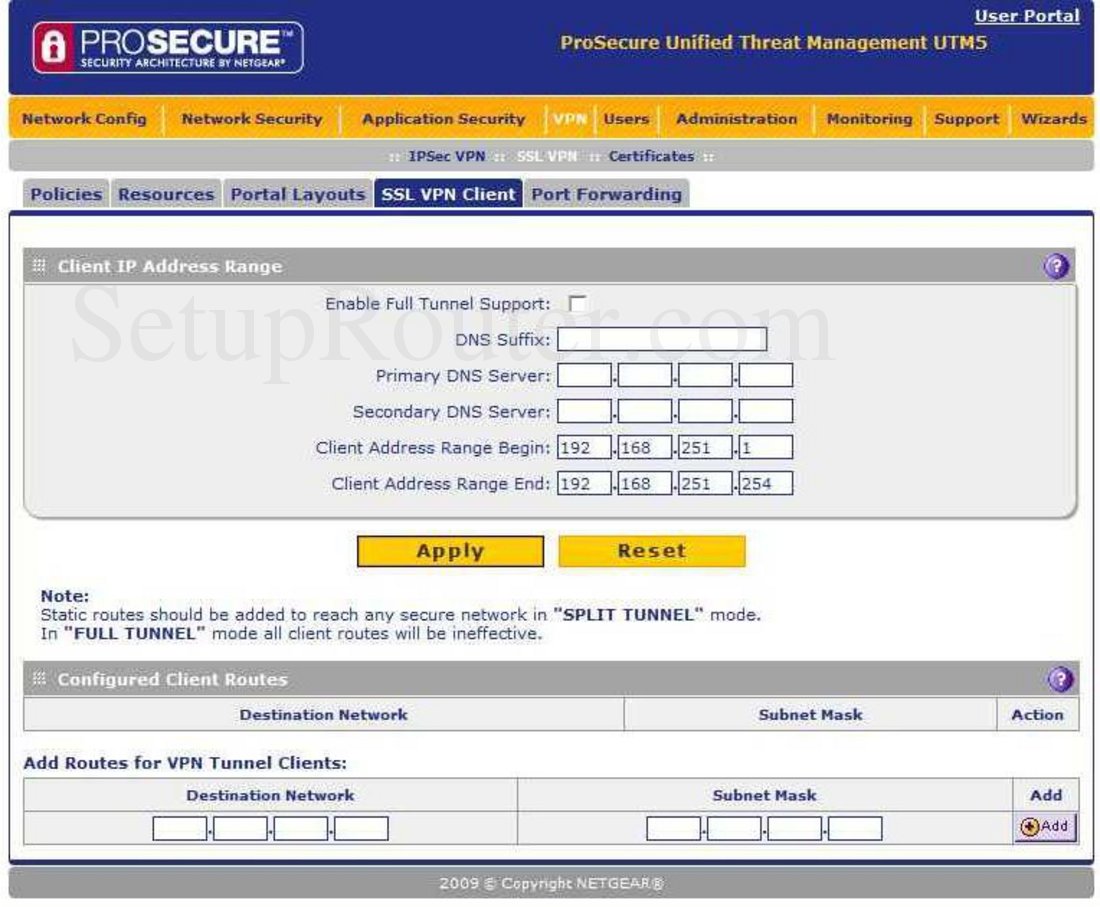1100x907 pixels.
Task: Go to Certificates submenu
Action: pos(651,156)
